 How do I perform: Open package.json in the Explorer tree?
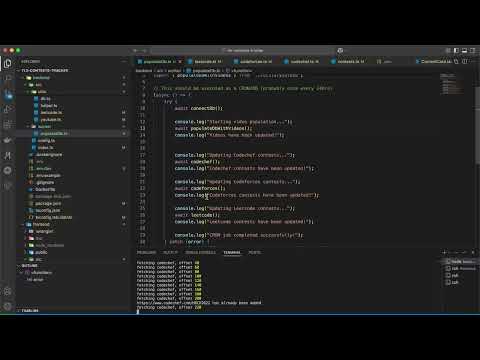(48, 203)
